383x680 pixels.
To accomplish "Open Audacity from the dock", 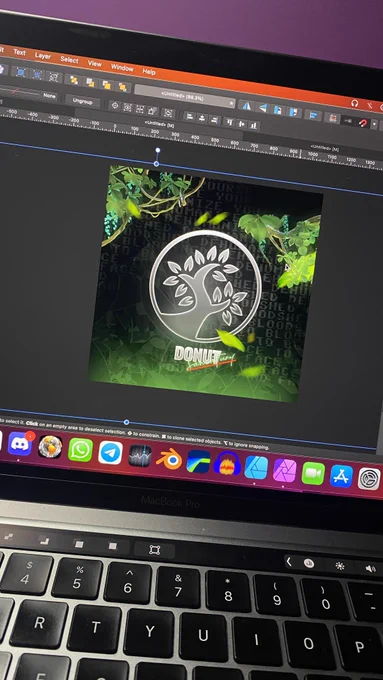I will 227,464.
